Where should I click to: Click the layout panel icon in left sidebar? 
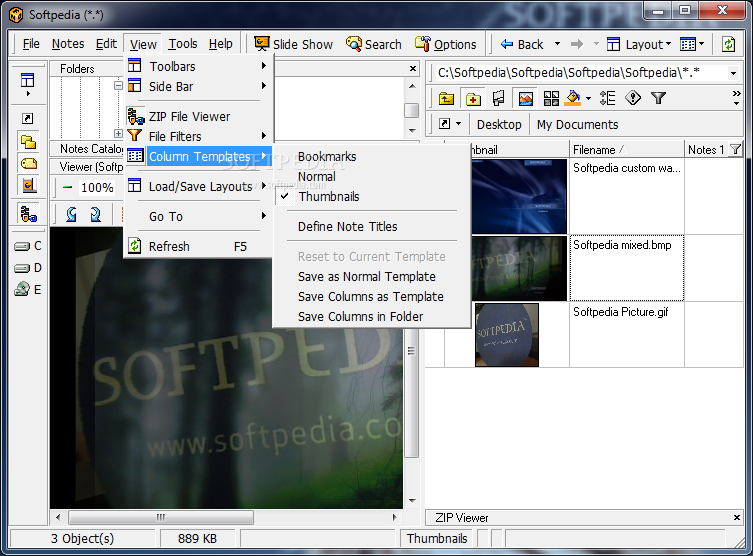pos(28,80)
